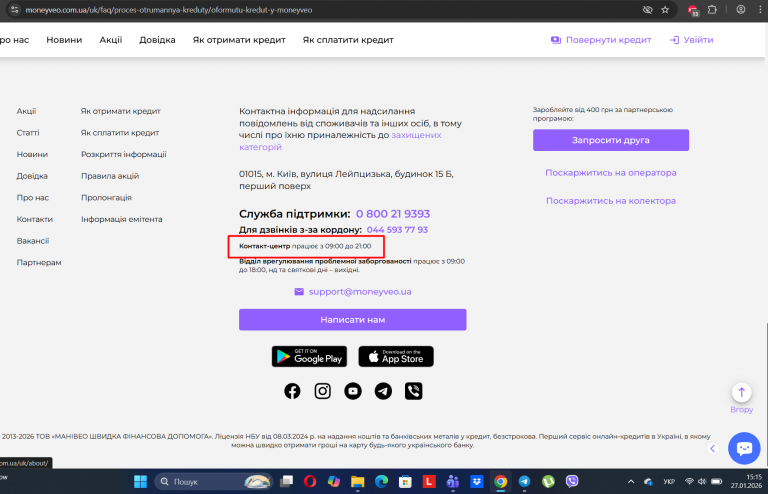The width and height of the screenshot is (768, 494).
Task: Open volume control in system tray
Action: [x=702, y=482]
